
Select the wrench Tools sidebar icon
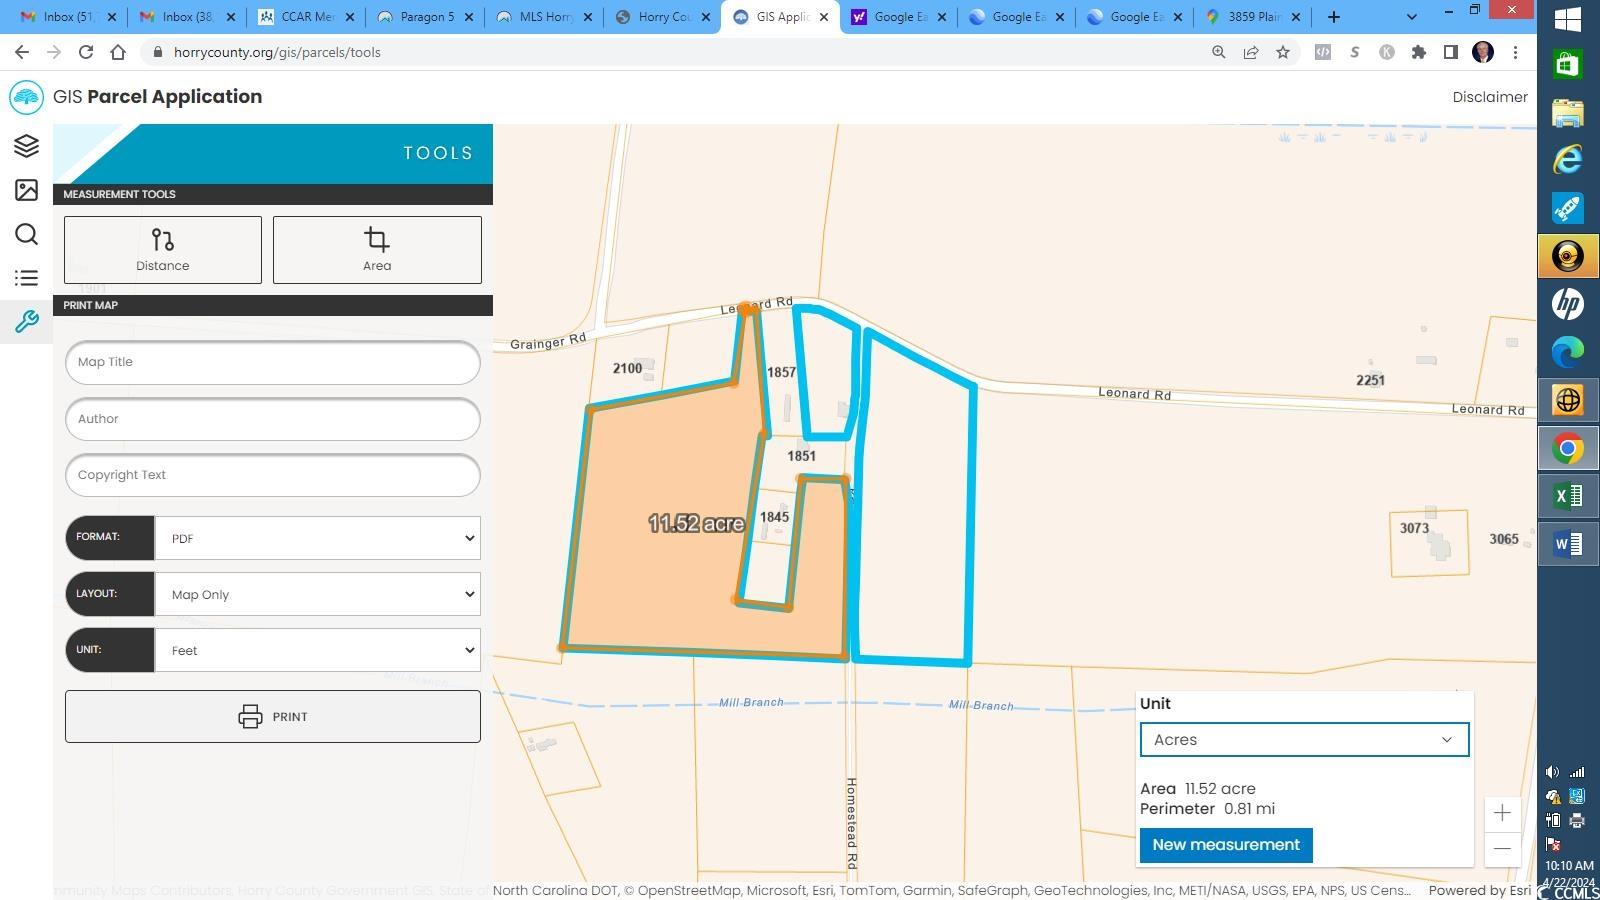pyautogui.click(x=26, y=322)
